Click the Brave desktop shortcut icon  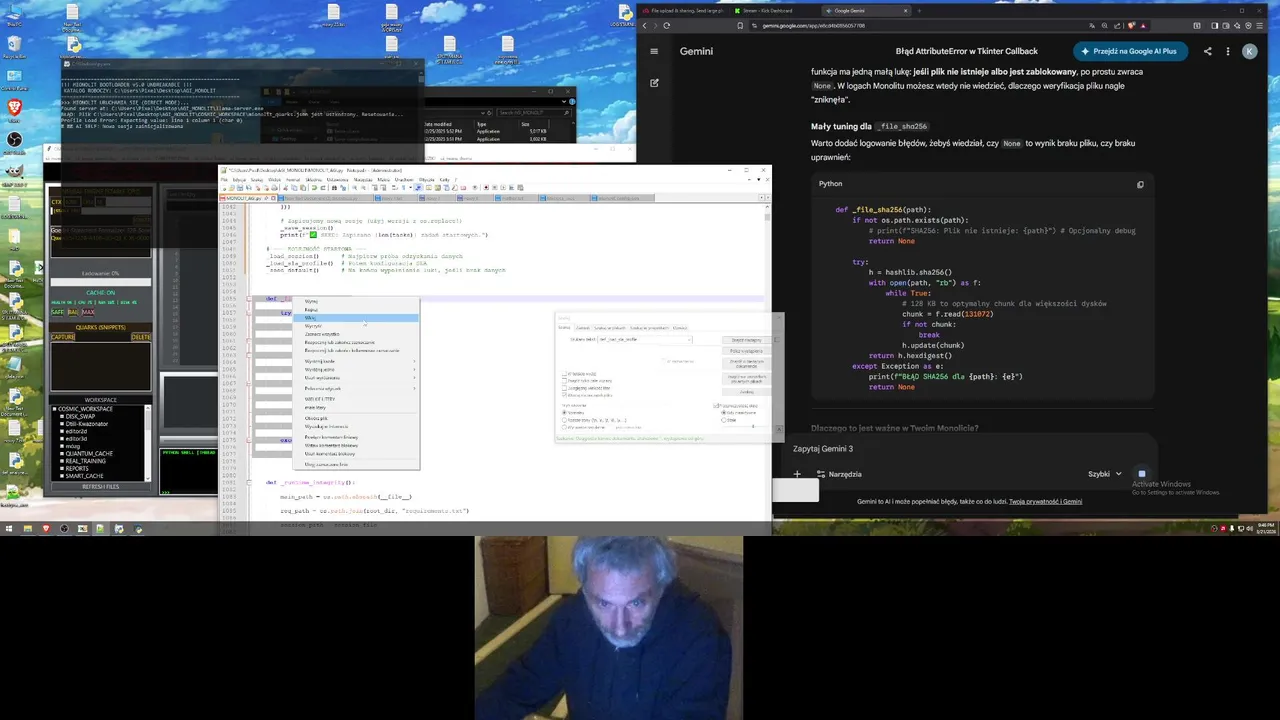click(14, 110)
